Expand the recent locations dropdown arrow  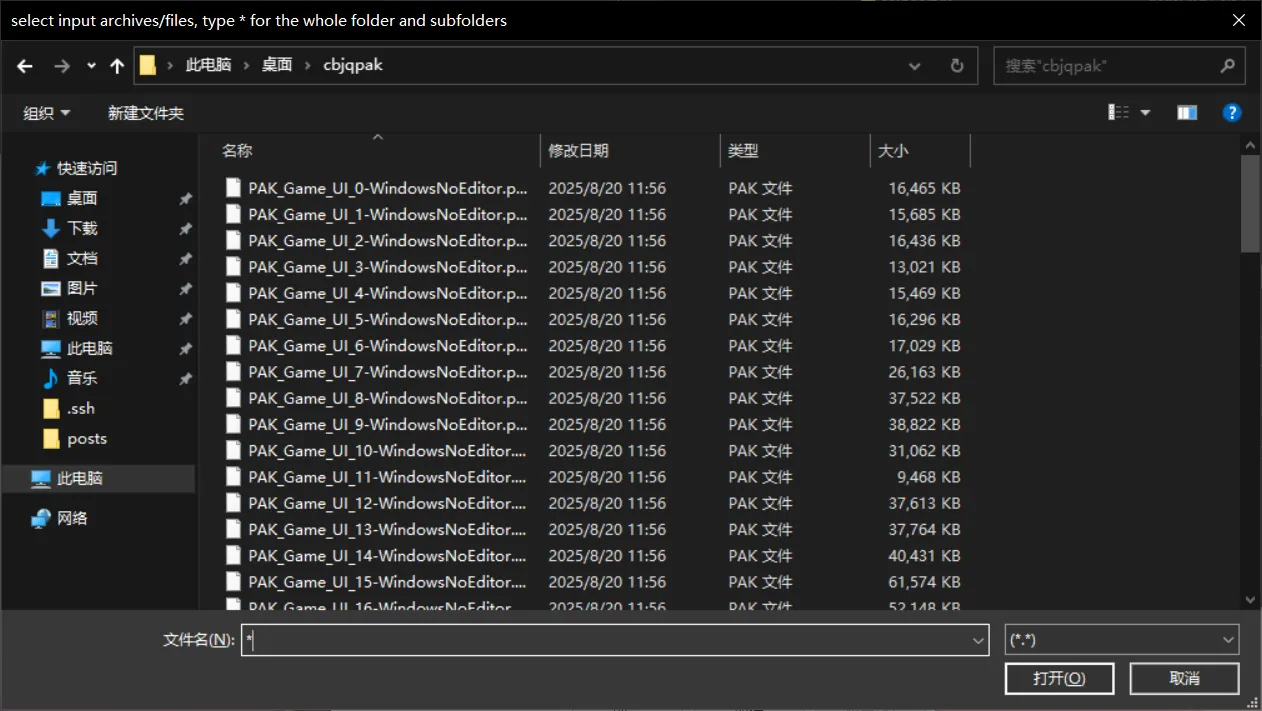pos(91,66)
